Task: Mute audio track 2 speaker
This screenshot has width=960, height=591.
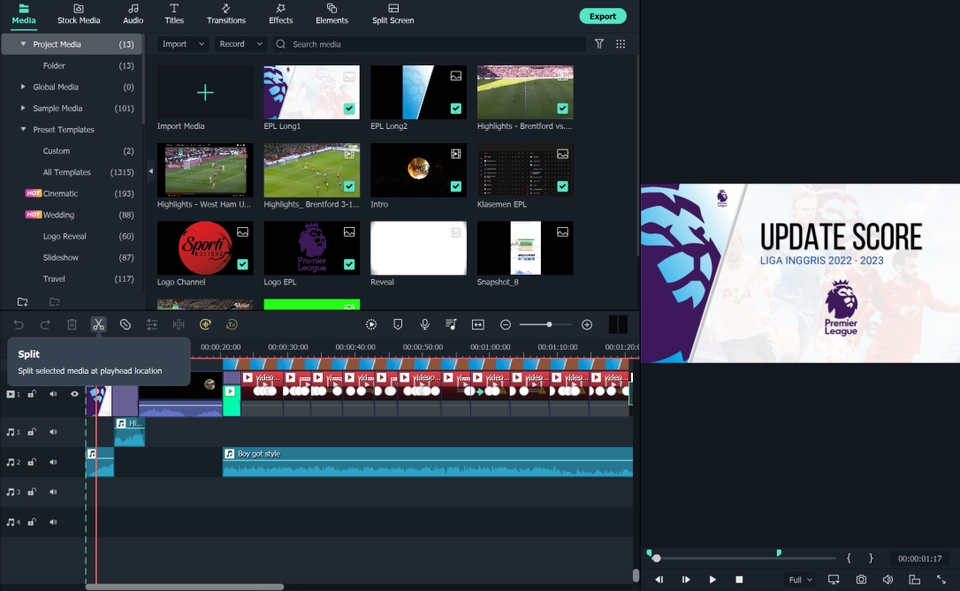Action: coord(53,462)
